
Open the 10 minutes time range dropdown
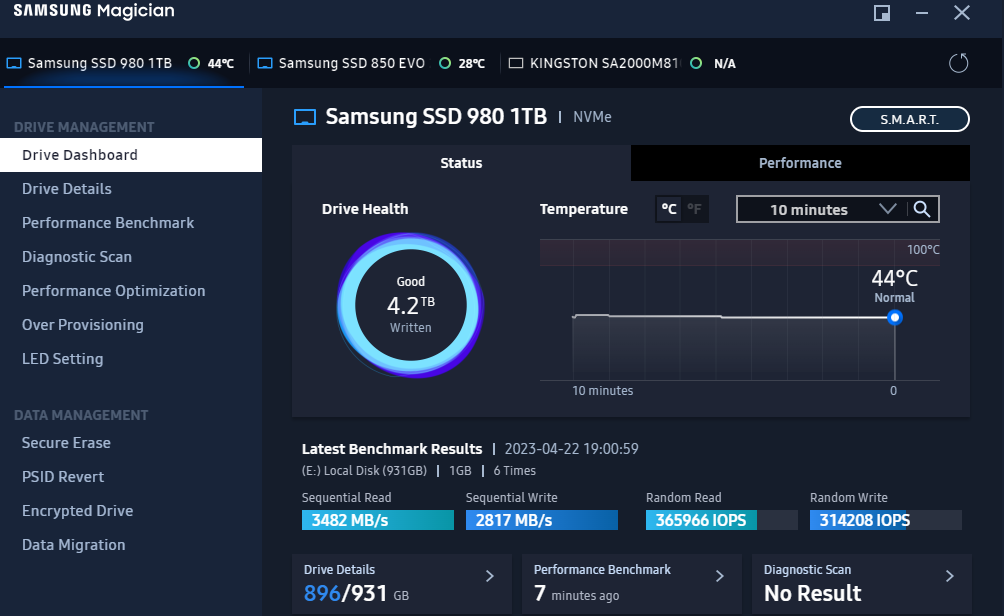(820, 209)
